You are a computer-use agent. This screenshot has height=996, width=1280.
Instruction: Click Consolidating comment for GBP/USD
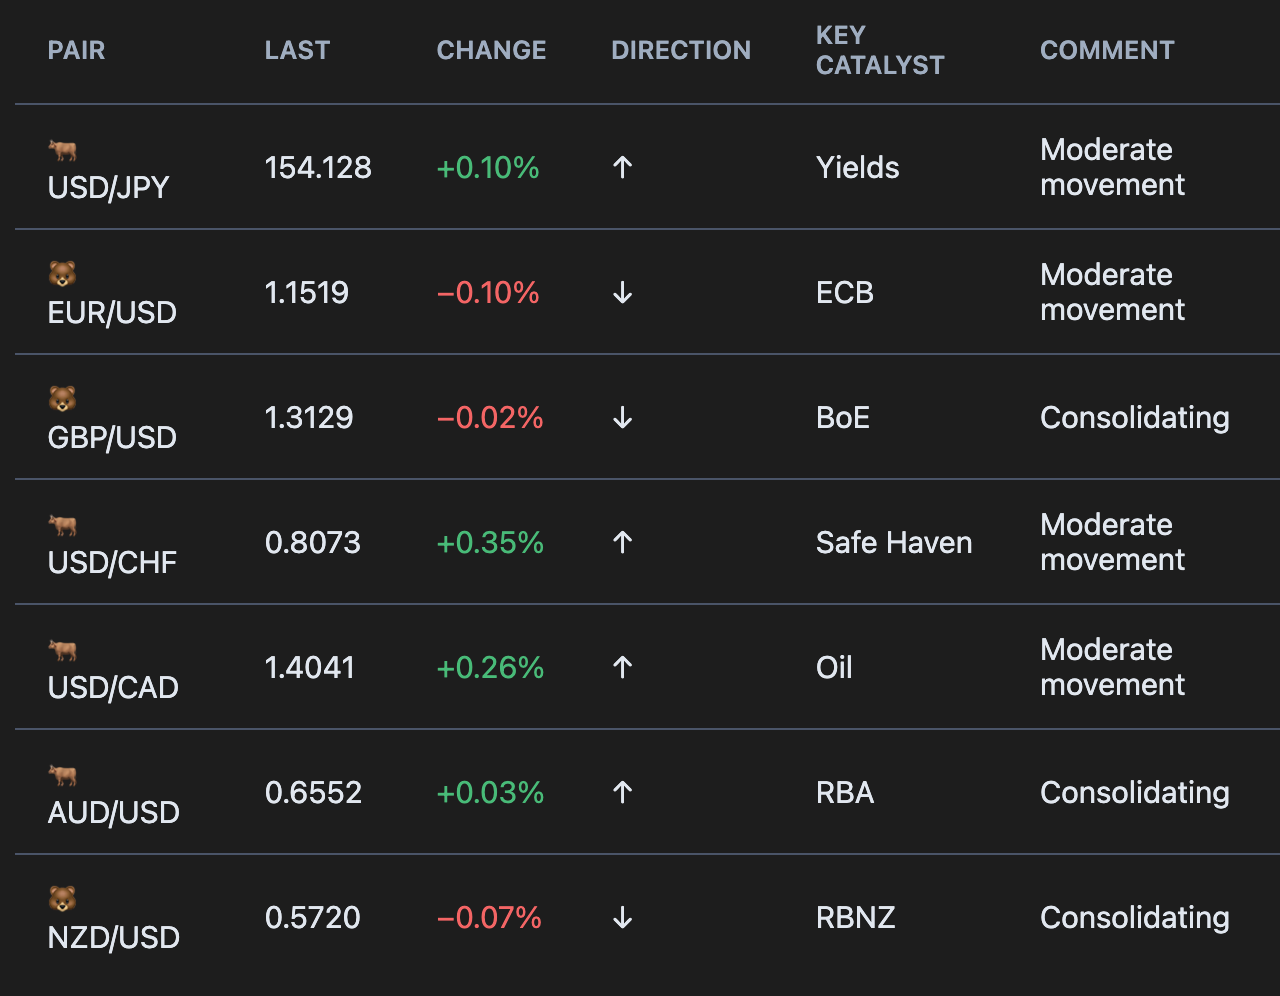[x=1135, y=417]
